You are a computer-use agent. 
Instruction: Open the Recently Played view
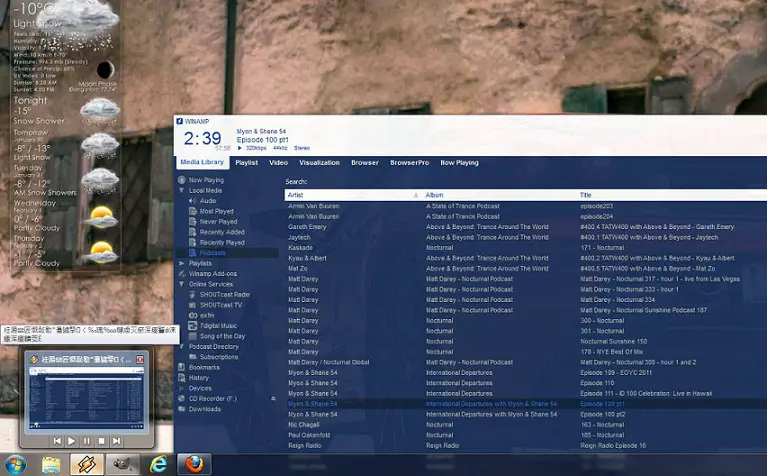click(222, 242)
